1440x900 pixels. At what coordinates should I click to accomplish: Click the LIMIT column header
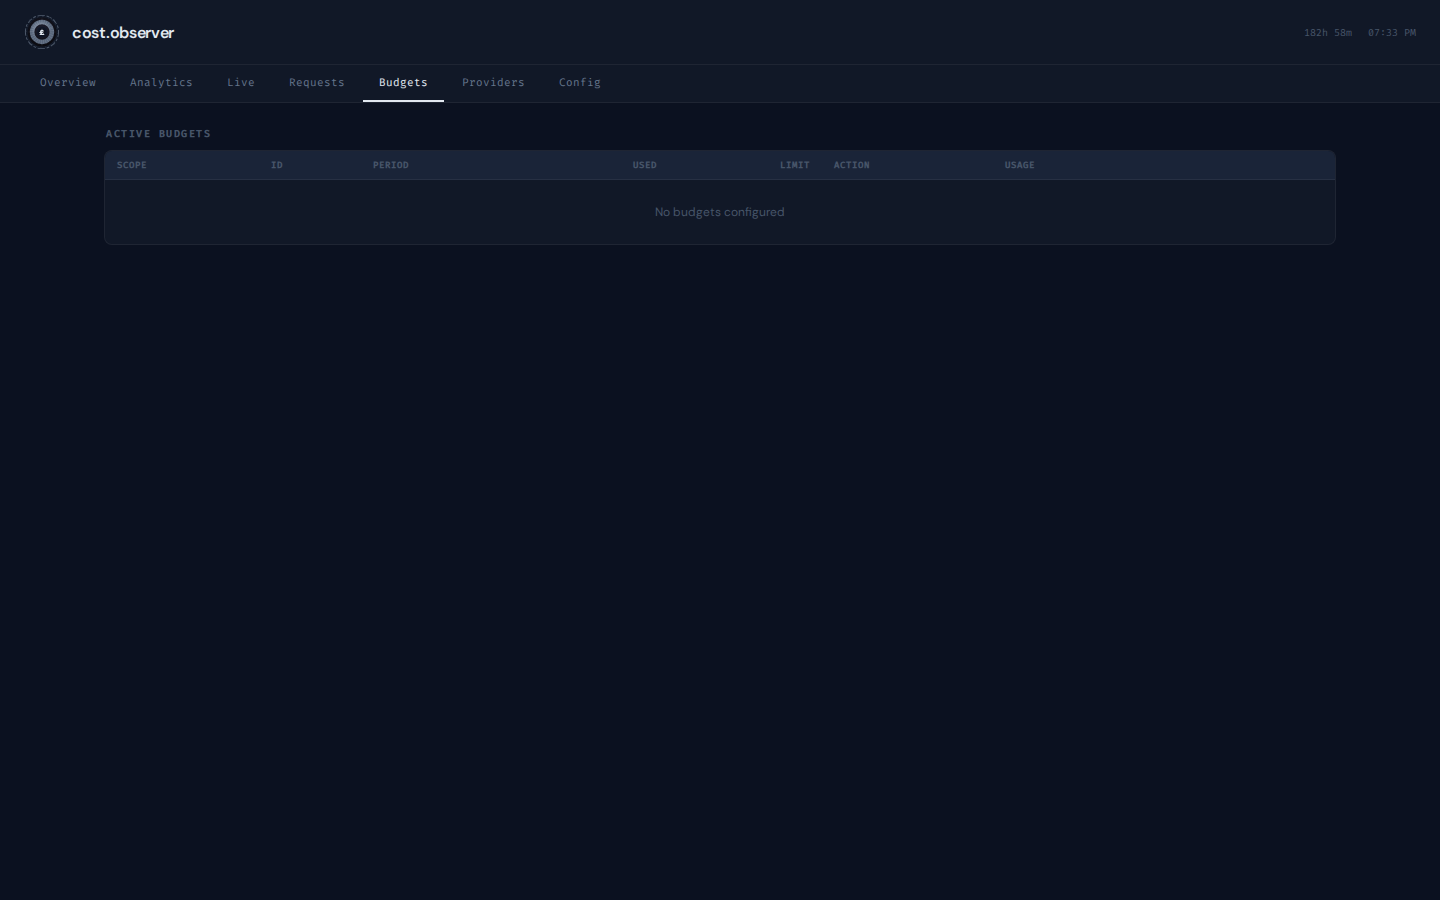click(x=795, y=165)
